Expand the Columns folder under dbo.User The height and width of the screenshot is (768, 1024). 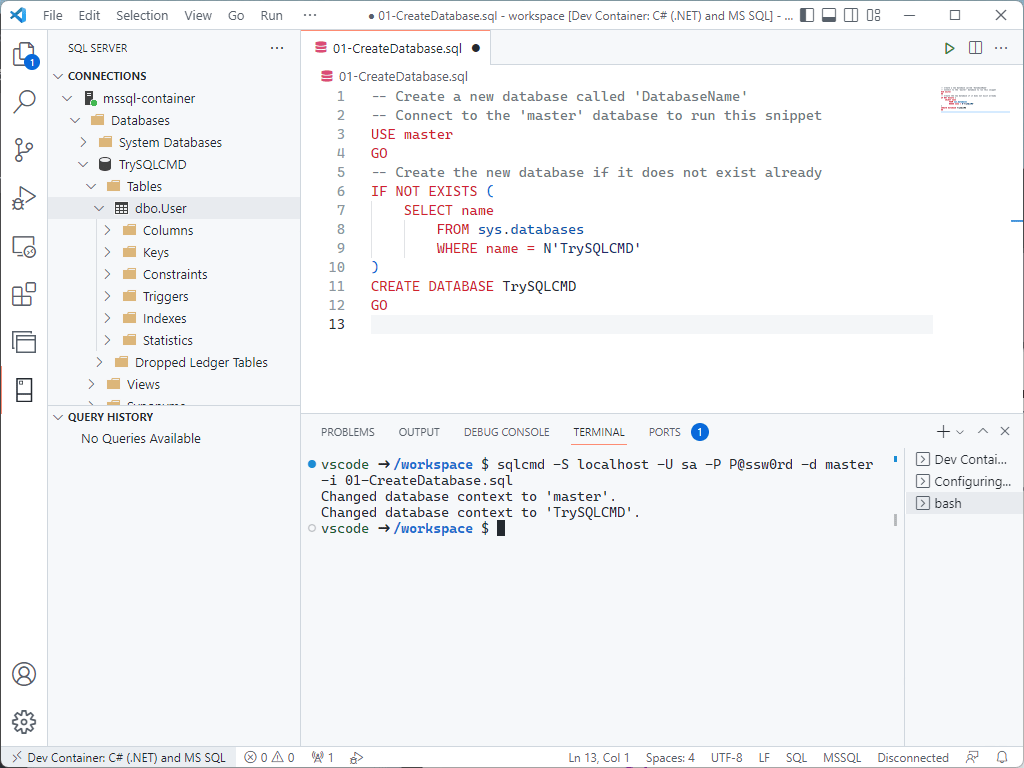tap(108, 230)
